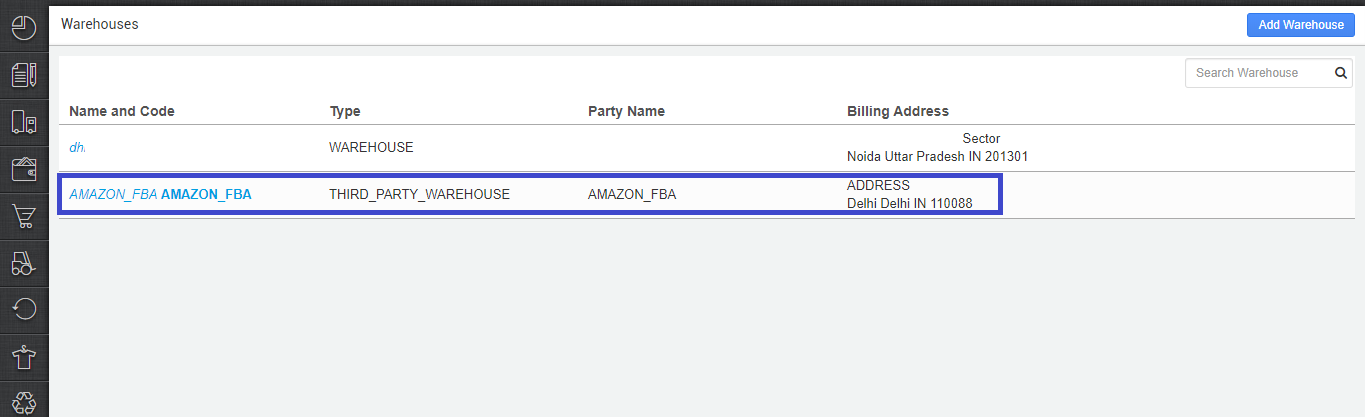
Task: Click the Billing Address column header
Action: click(x=898, y=111)
